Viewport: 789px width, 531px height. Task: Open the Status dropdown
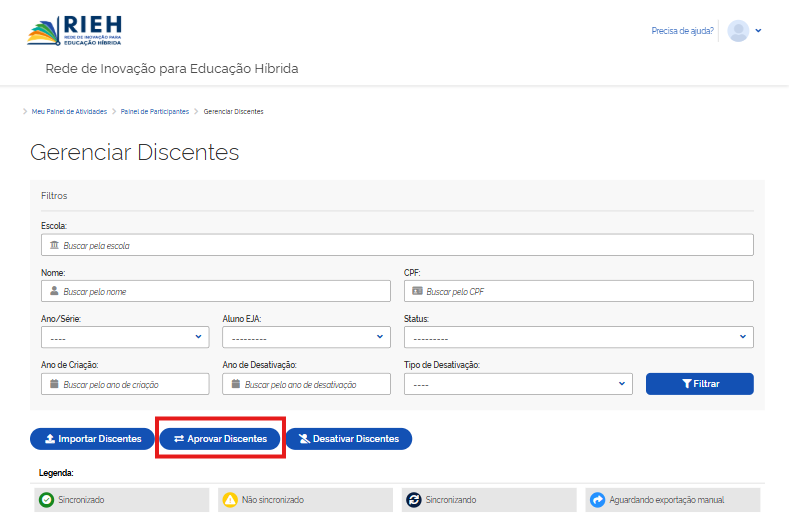coord(578,337)
